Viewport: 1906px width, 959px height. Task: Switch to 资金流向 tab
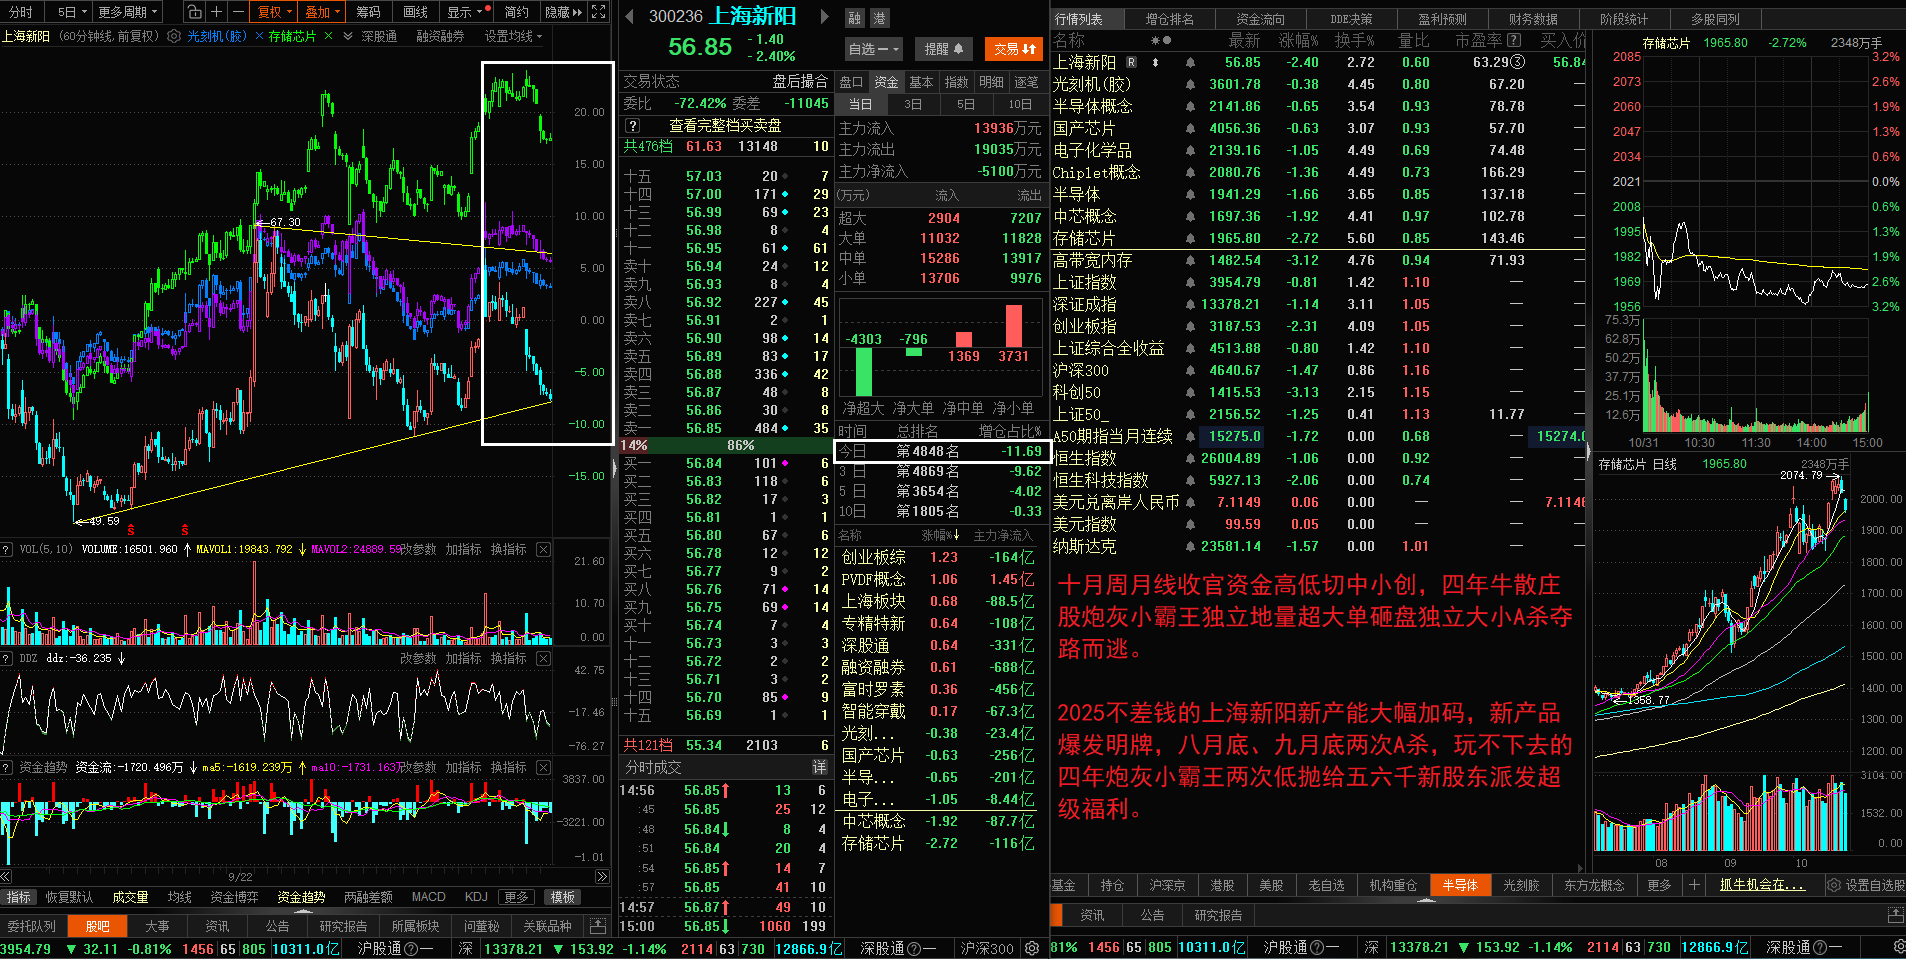pos(1260,19)
